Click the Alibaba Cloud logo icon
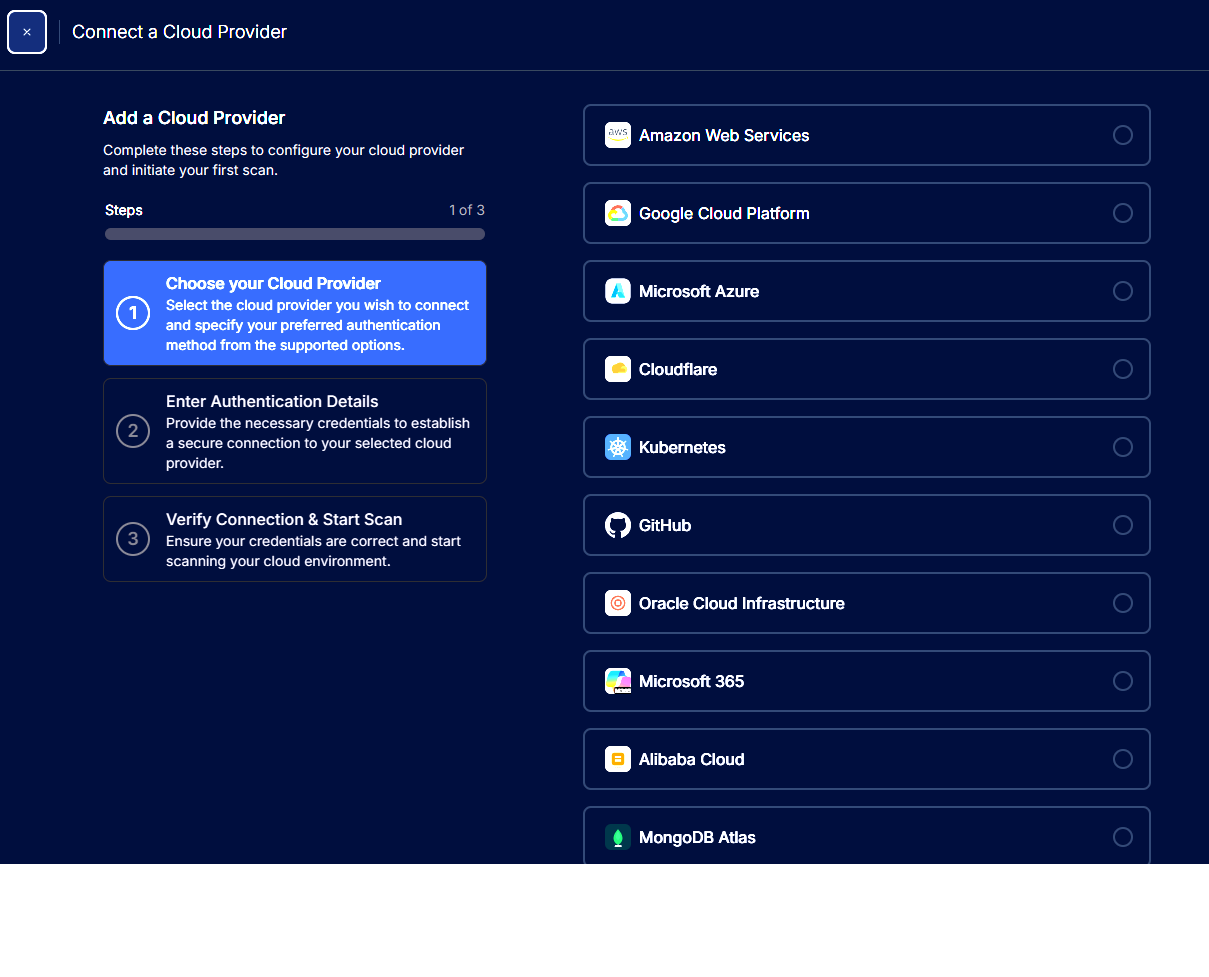Screen dimensions: 1209x977 pyautogui.click(x=618, y=759)
